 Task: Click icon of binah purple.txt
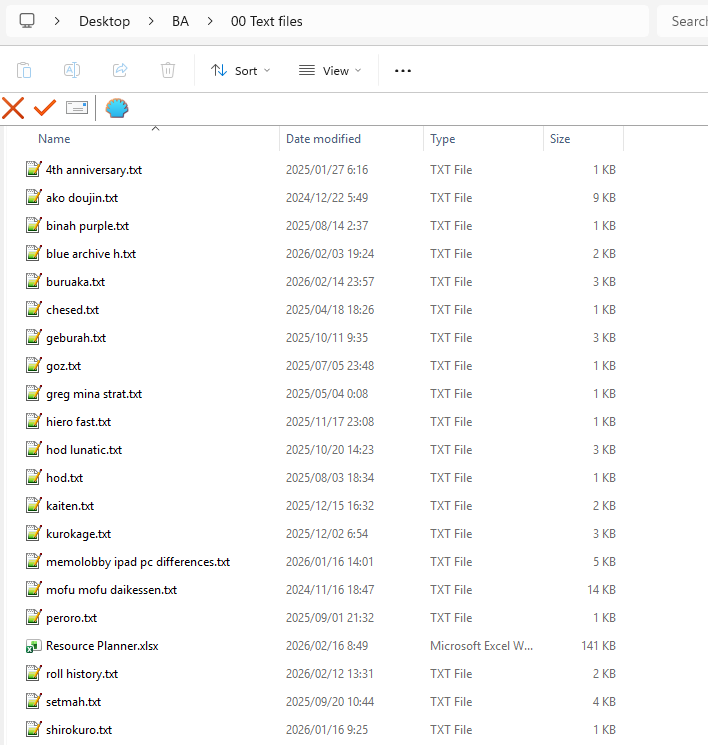[33, 225]
